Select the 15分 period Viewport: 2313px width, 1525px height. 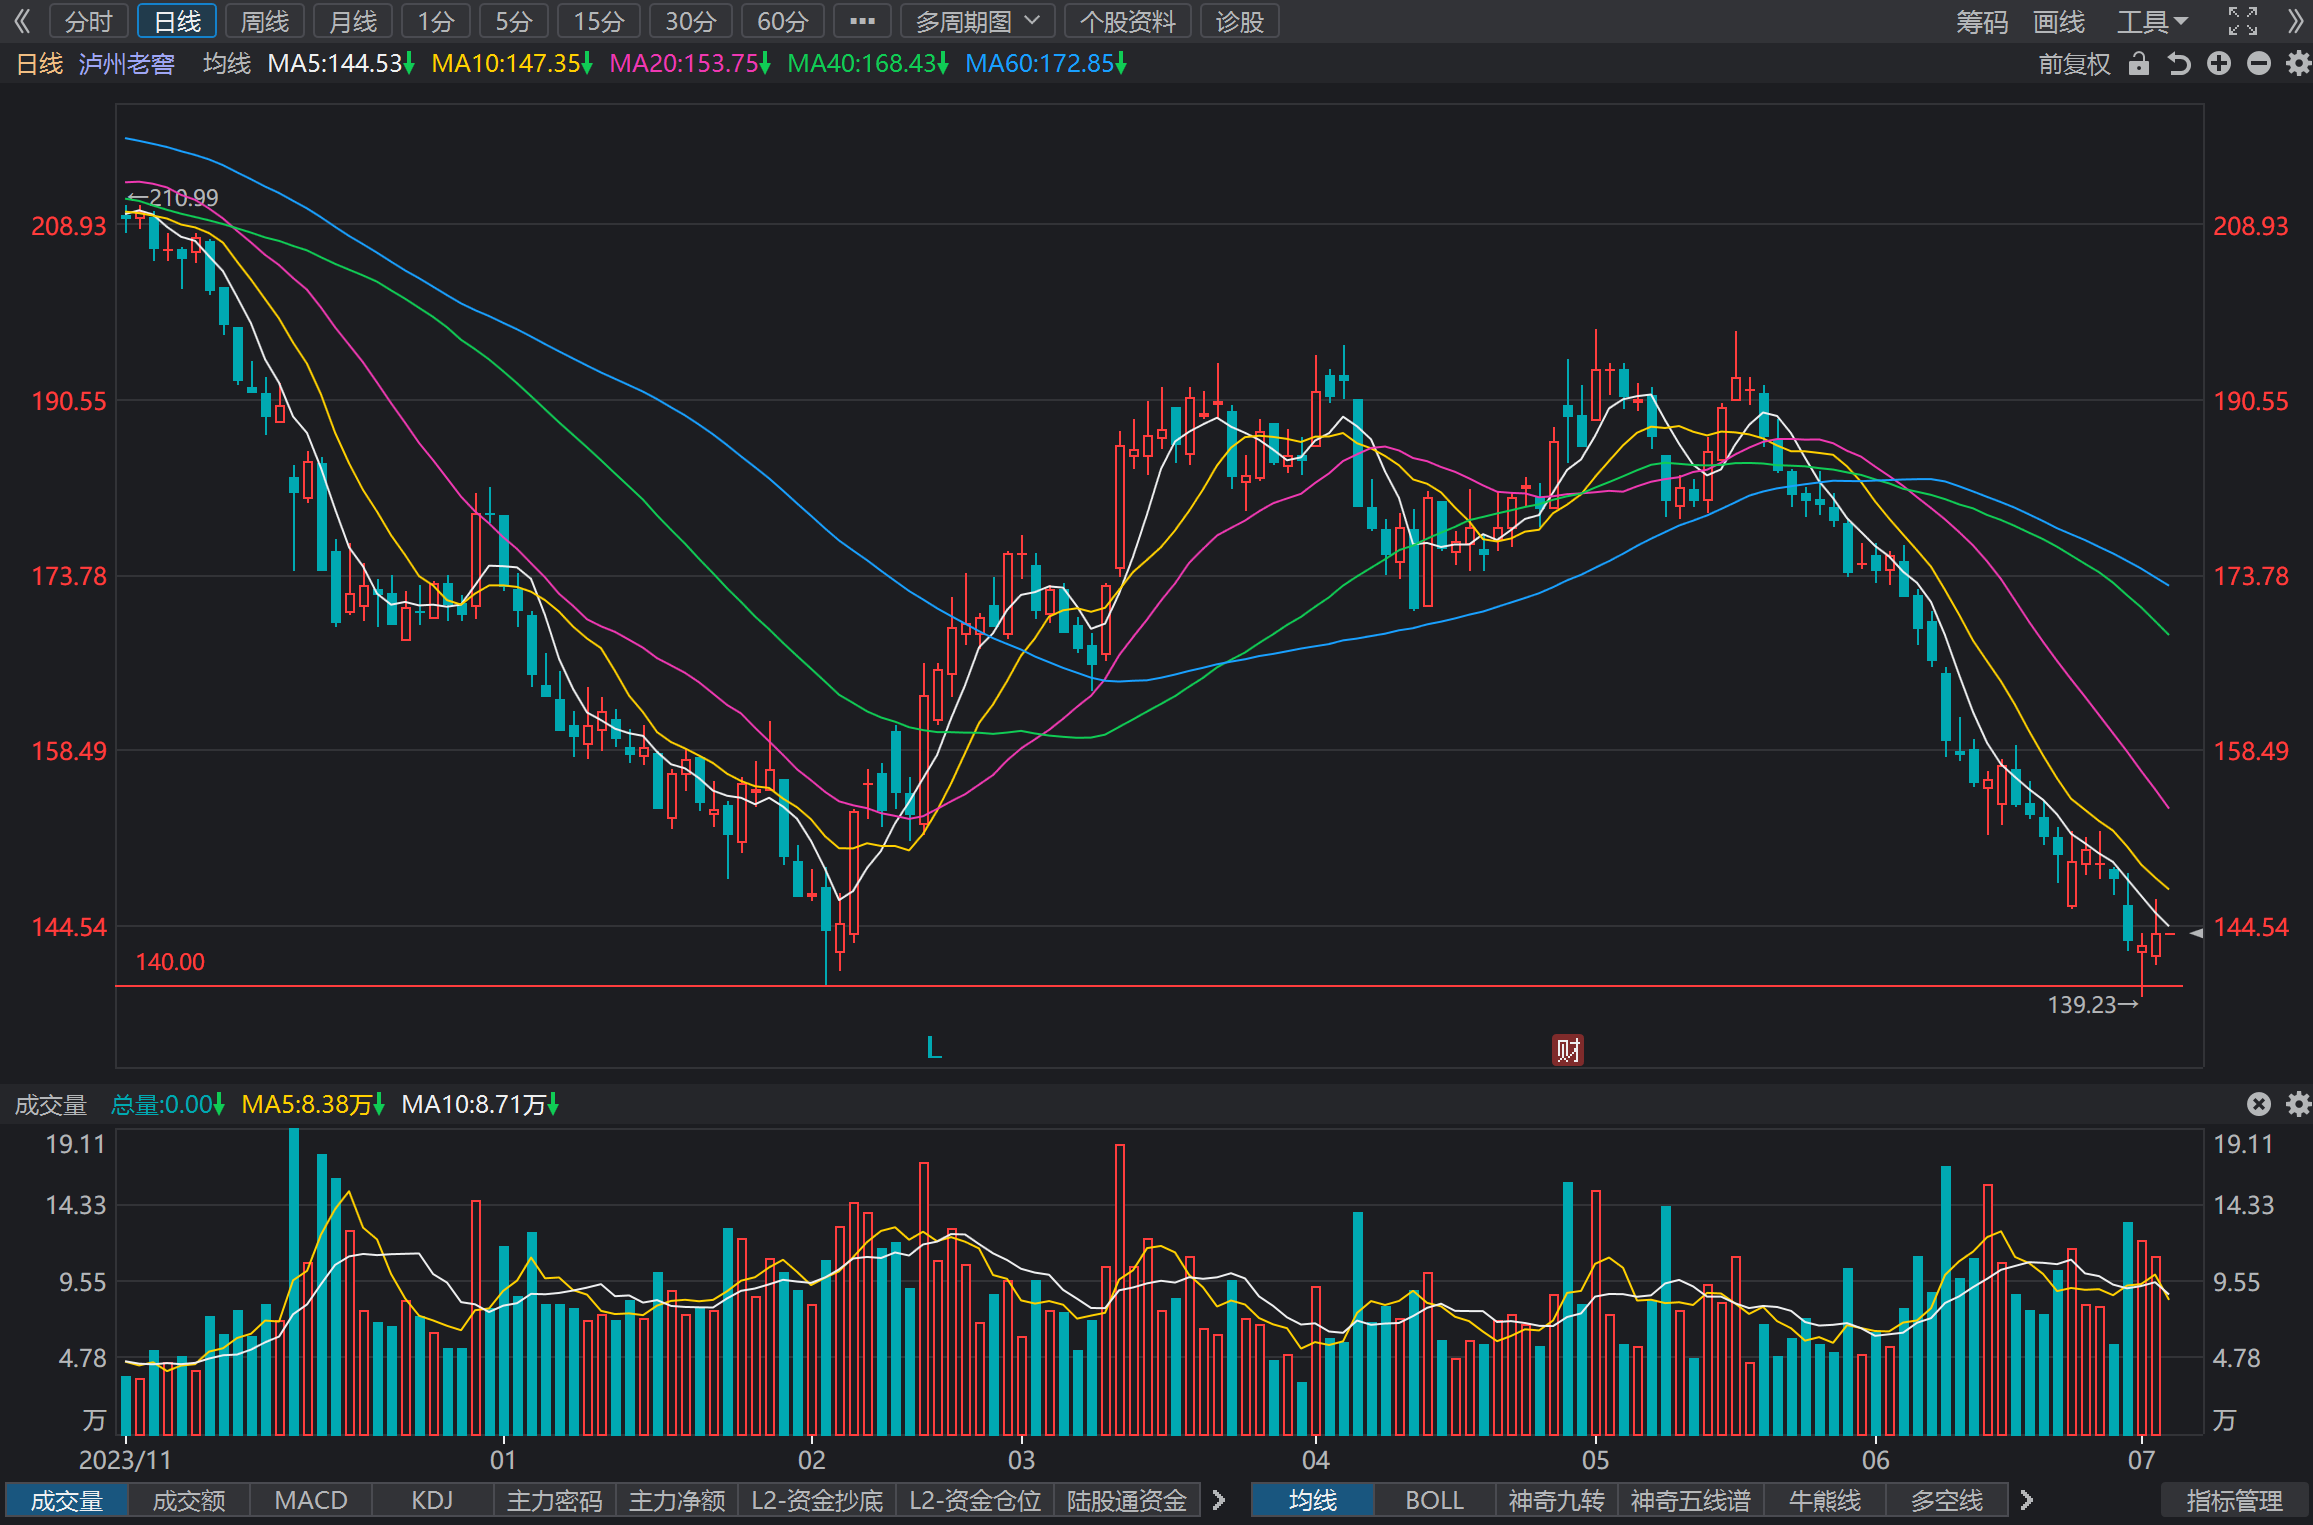click(x=598, y=21)
